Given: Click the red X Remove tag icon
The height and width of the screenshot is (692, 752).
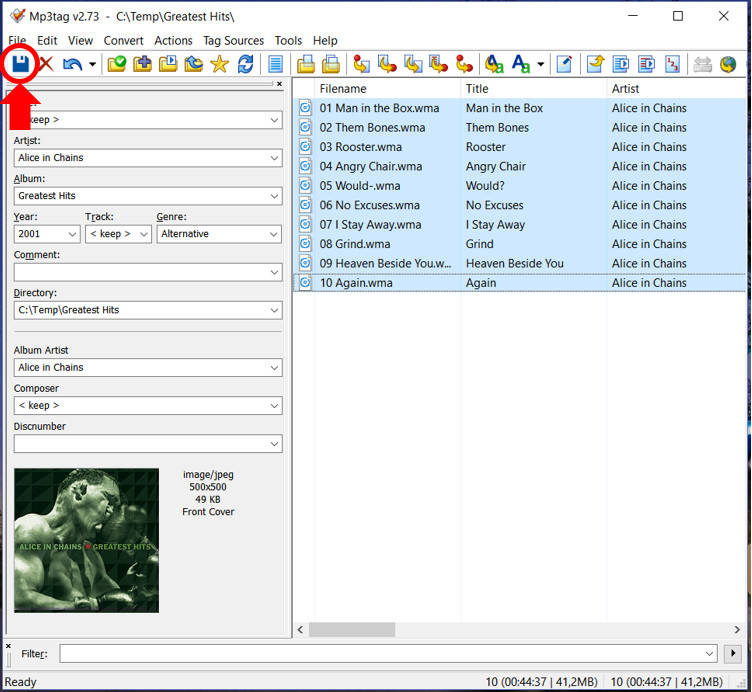Looking at the screenshot, I should [x=46, y=63].
